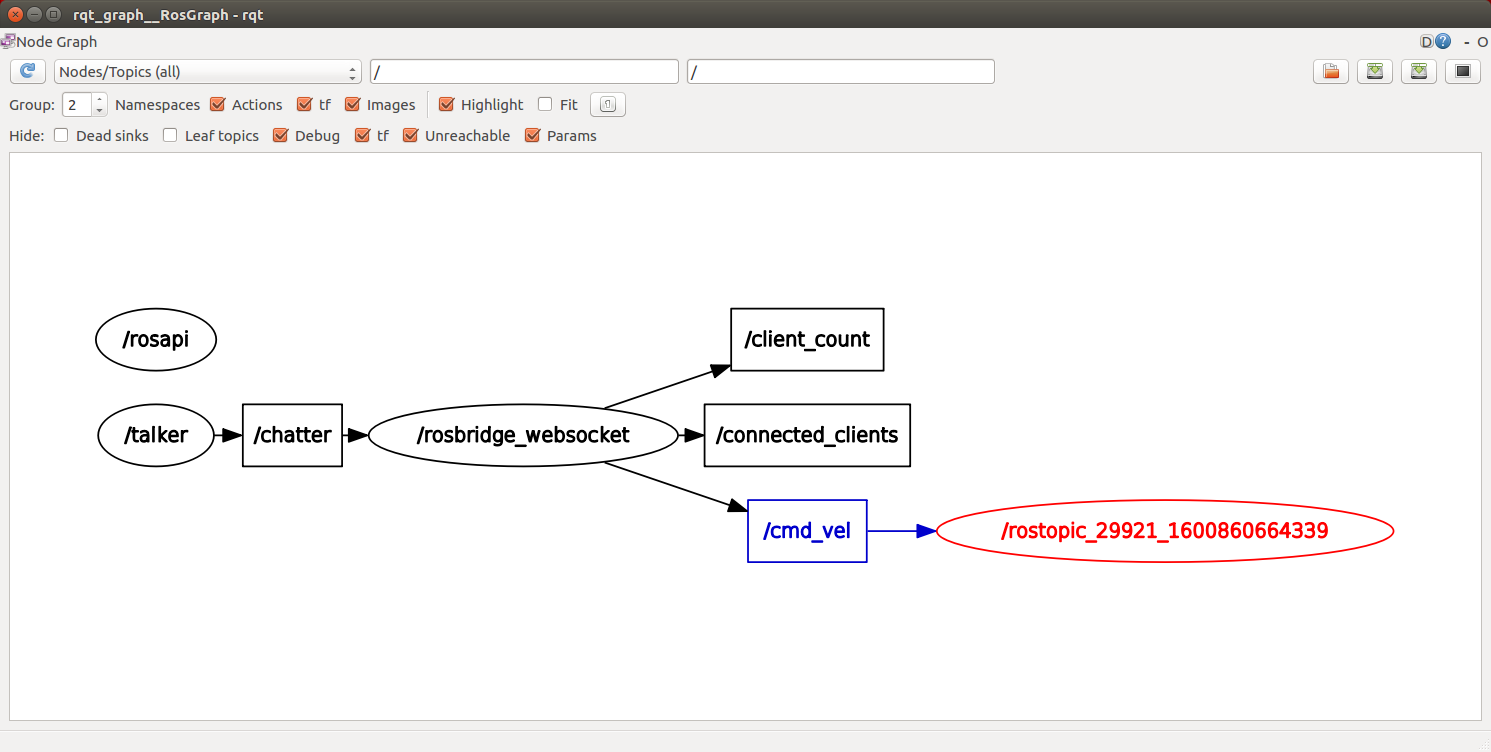Save the graph as an SVG
This screenshot has height=752, width=1491.
(1418, 71)
